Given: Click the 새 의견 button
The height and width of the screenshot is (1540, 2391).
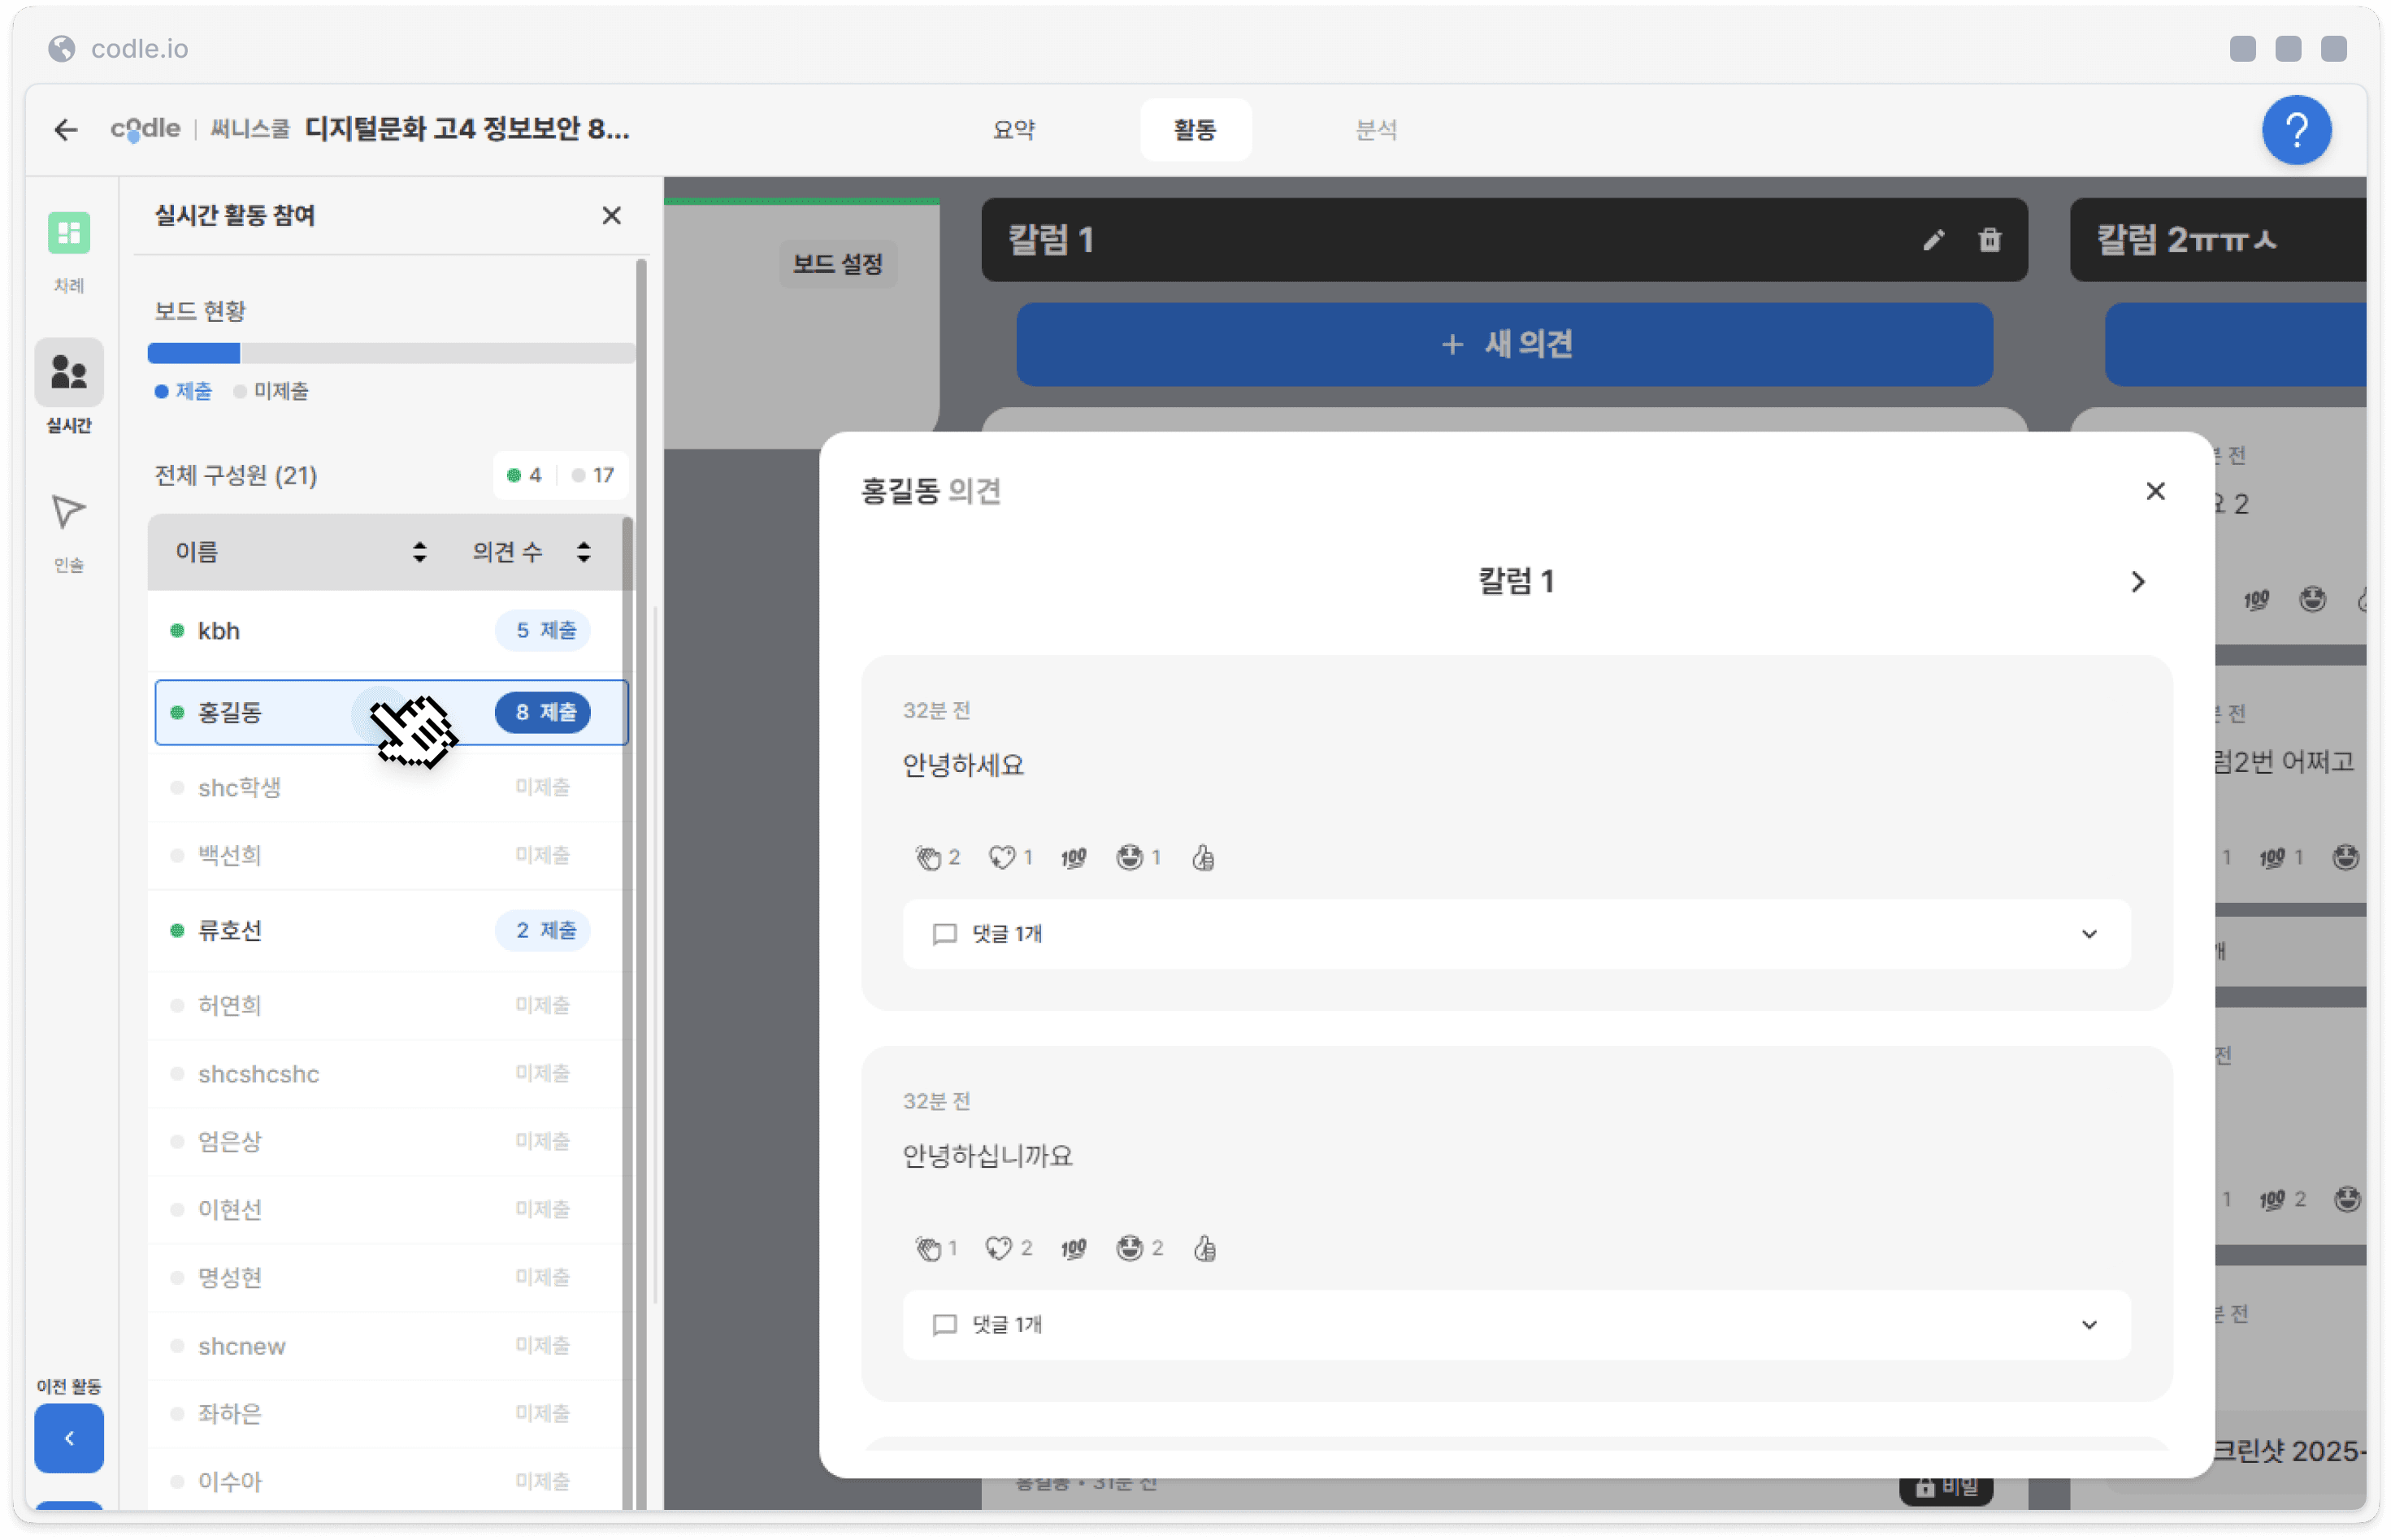Looking at the screenshot, I should click(1504, 345).
